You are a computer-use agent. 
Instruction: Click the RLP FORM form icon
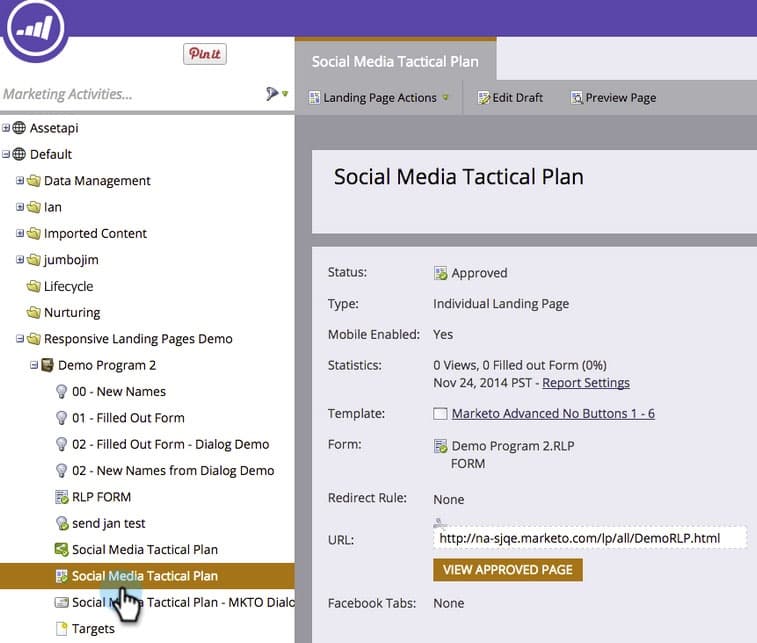61,497
